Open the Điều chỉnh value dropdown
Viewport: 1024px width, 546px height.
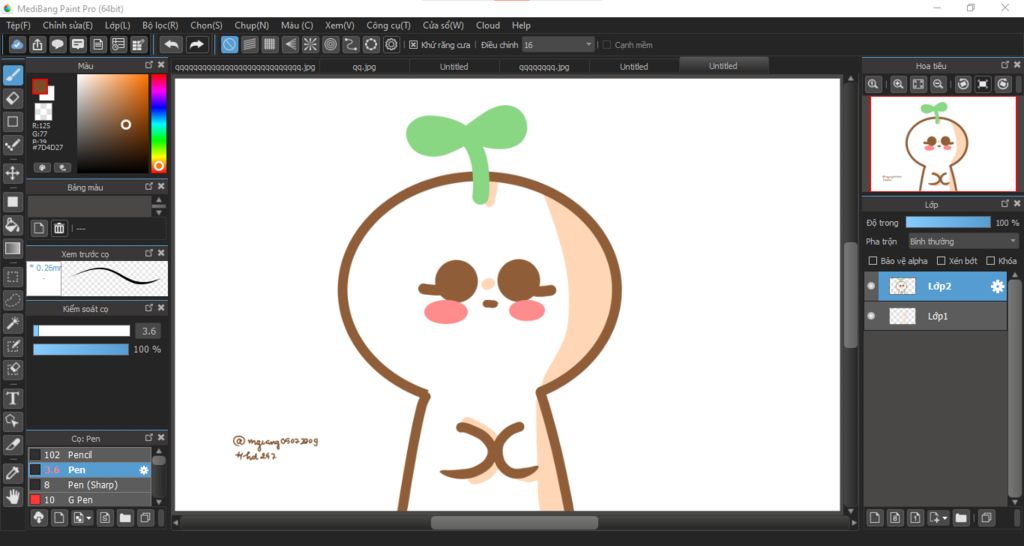tap(558, 45)
